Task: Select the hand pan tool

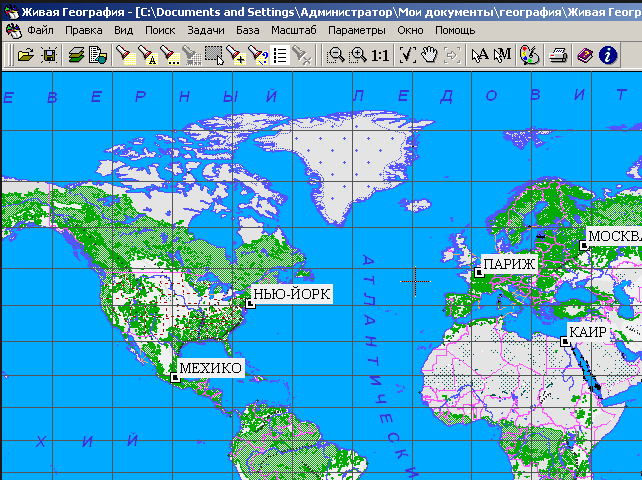Action: coord(429,55)
